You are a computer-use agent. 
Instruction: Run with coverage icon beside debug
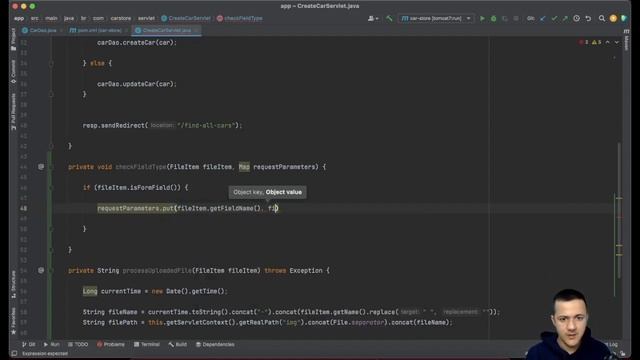[x=505, y=18]
